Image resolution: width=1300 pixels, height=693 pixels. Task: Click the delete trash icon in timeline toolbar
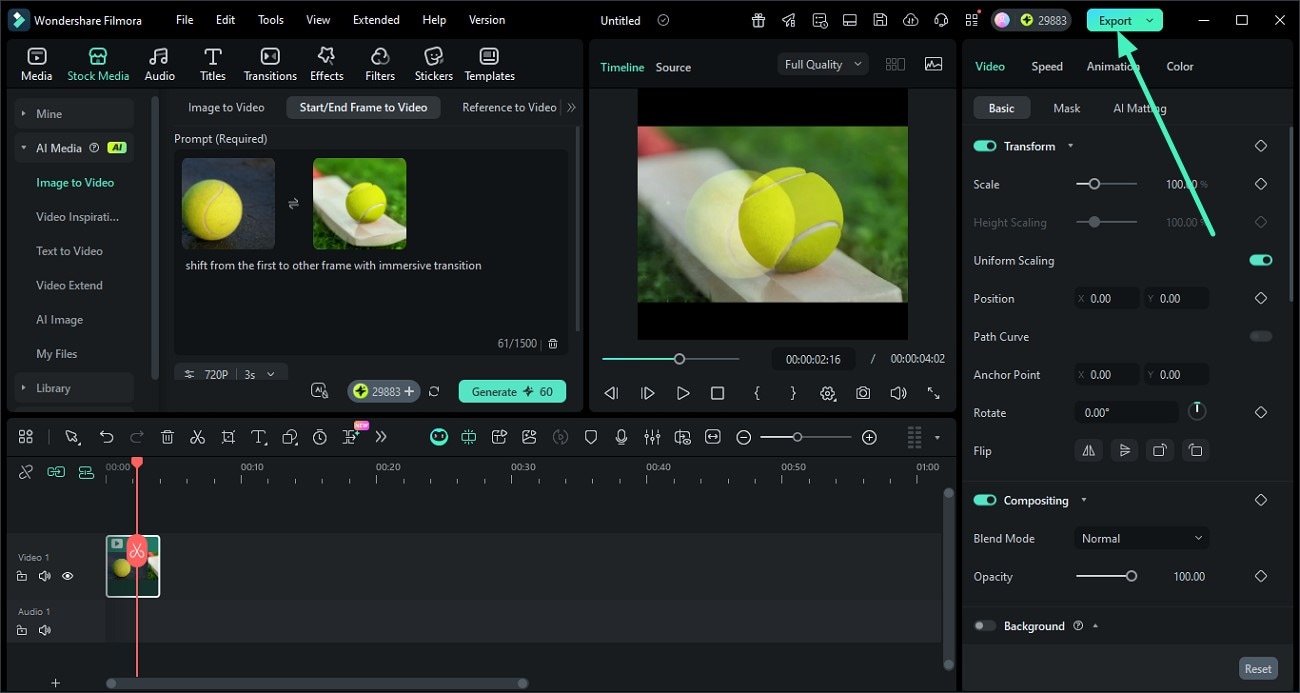(167, 437)
